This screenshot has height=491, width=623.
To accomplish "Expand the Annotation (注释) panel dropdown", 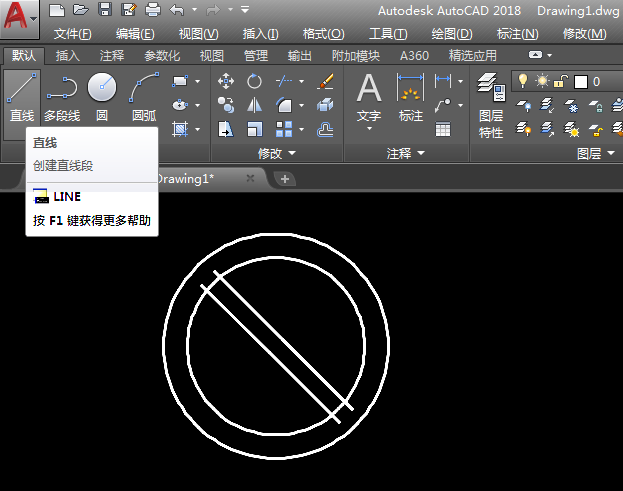I will click(406, 153).
